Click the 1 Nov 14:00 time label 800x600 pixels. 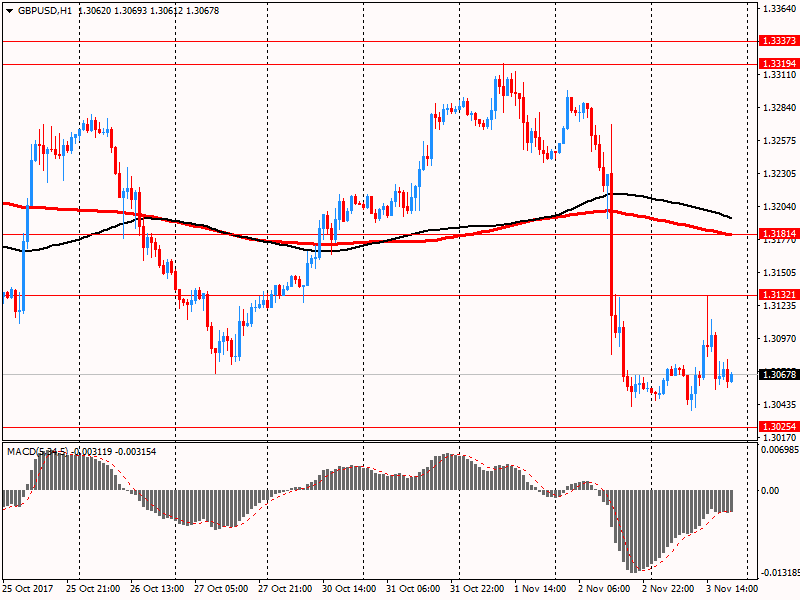[540, 588]
